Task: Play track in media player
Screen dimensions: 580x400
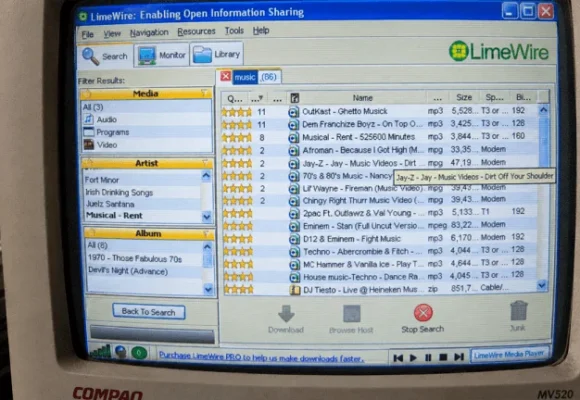Action: click(x=413, y=358)
